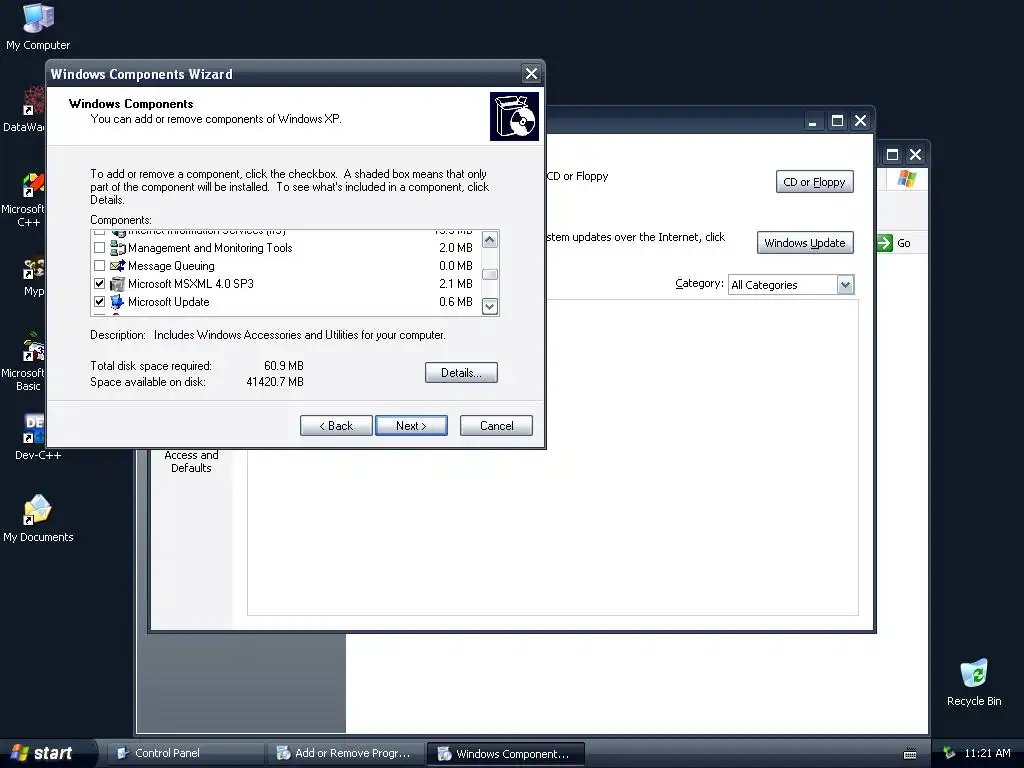This screenshot has height=768, width=1024.
Task: Click the 2.1 MB size value
Action: coord(456,284)
